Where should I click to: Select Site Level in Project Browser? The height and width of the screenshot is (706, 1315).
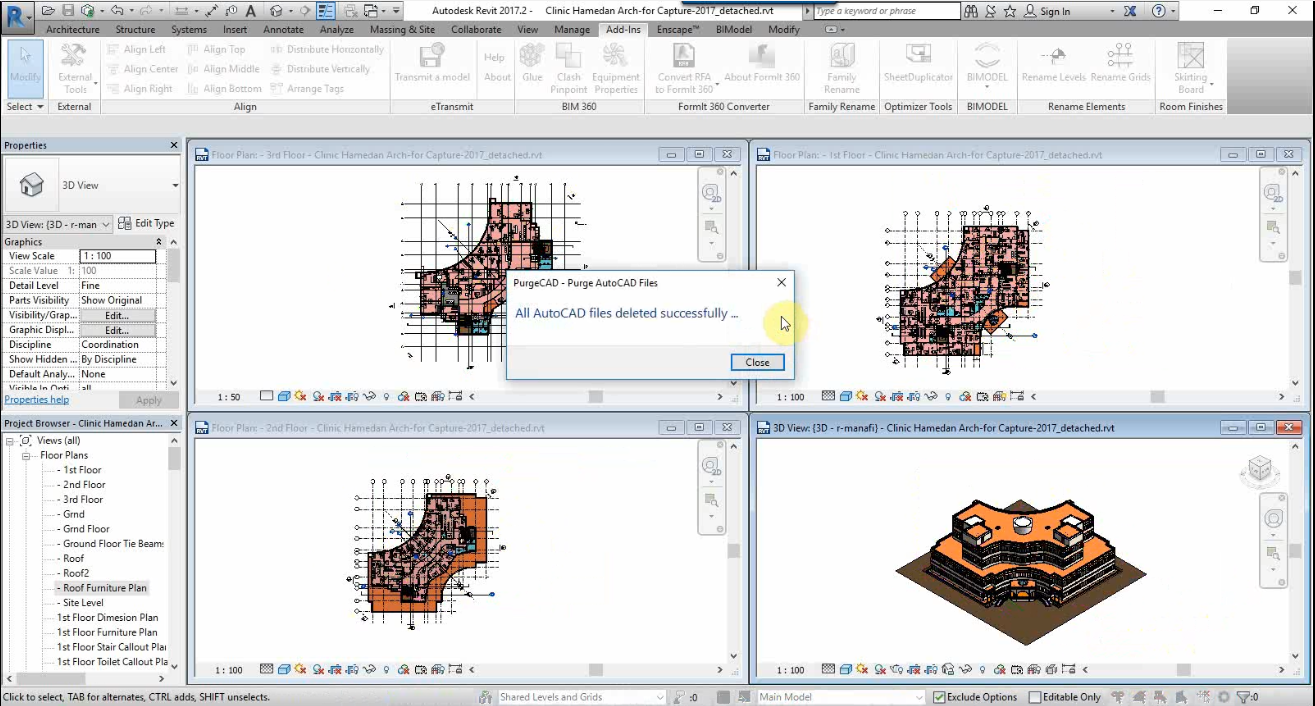click(x=83, y=603)
